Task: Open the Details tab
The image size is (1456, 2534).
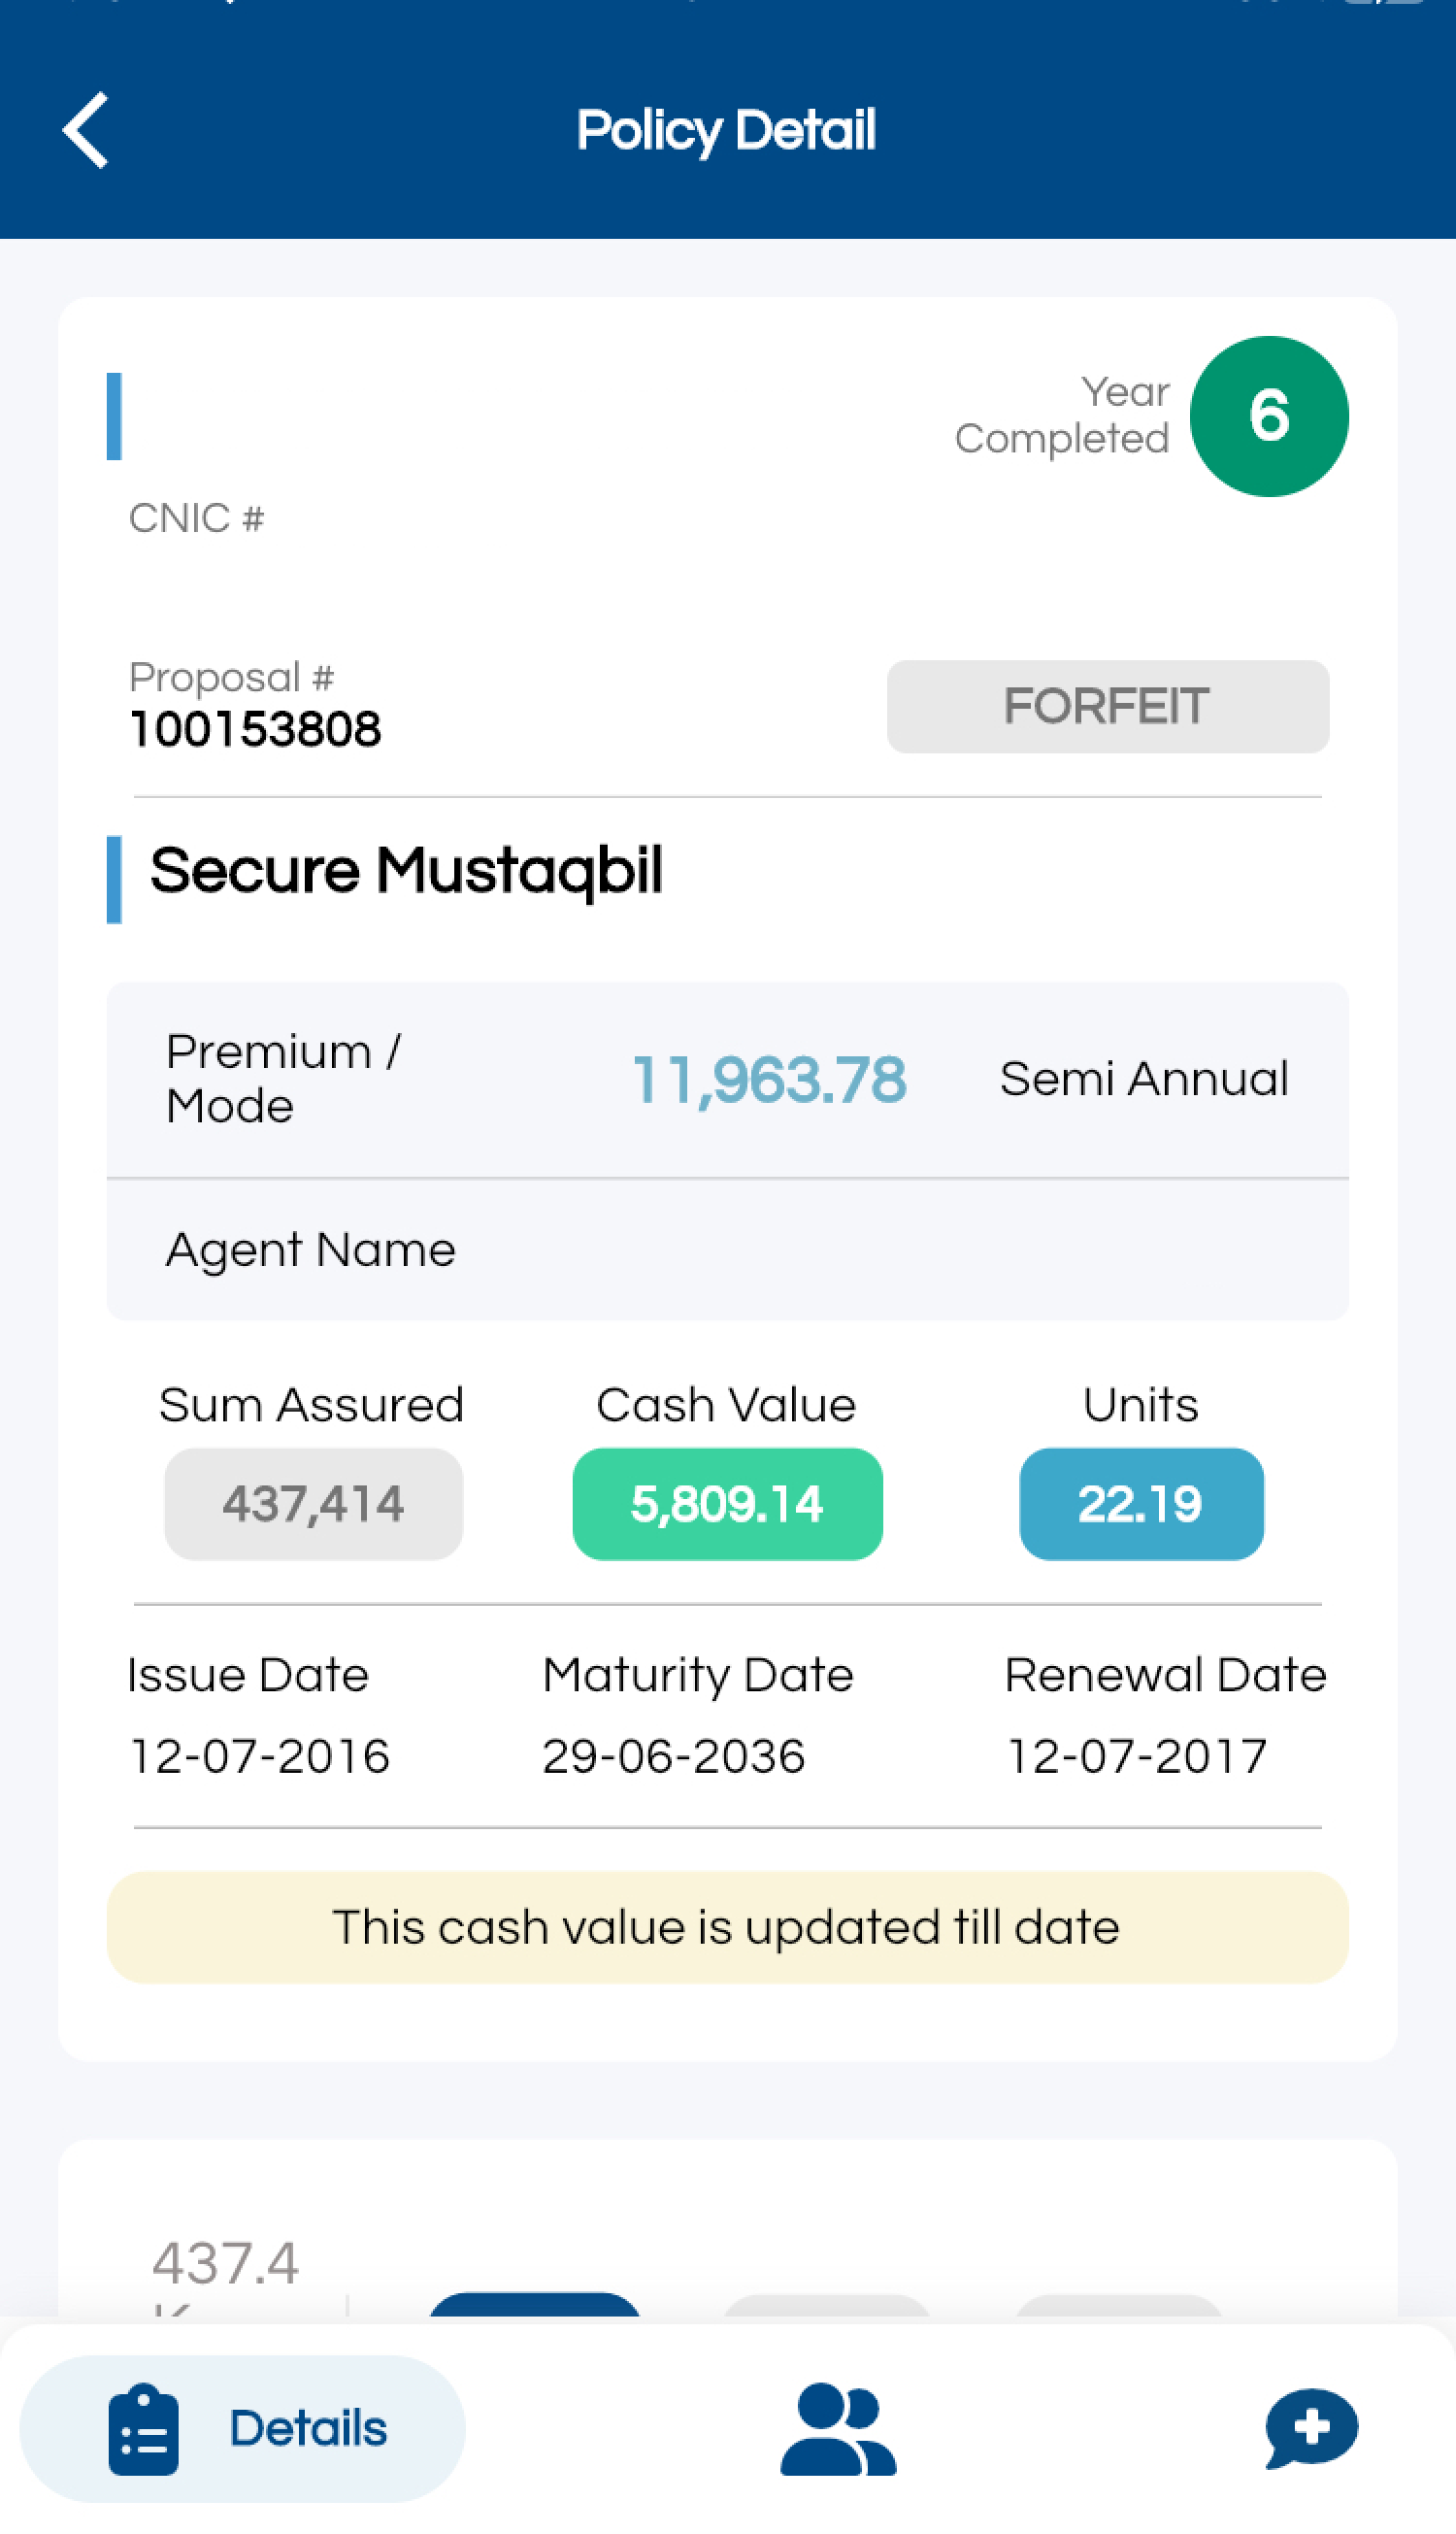Action: pos(243,2428)
